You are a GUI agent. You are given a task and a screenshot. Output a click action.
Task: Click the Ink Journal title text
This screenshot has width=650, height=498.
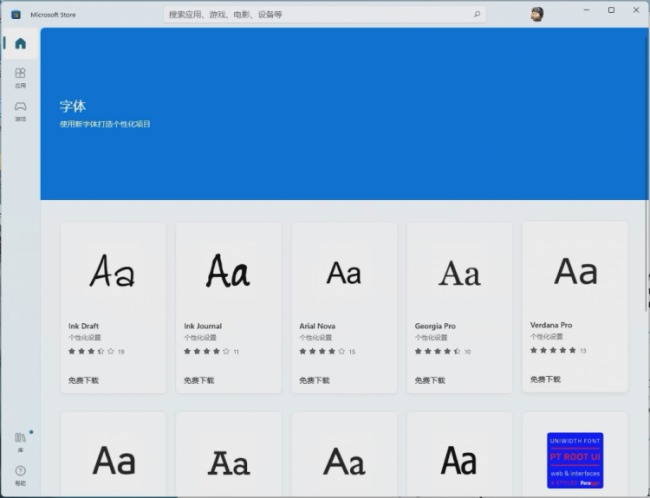coord(203,326)
